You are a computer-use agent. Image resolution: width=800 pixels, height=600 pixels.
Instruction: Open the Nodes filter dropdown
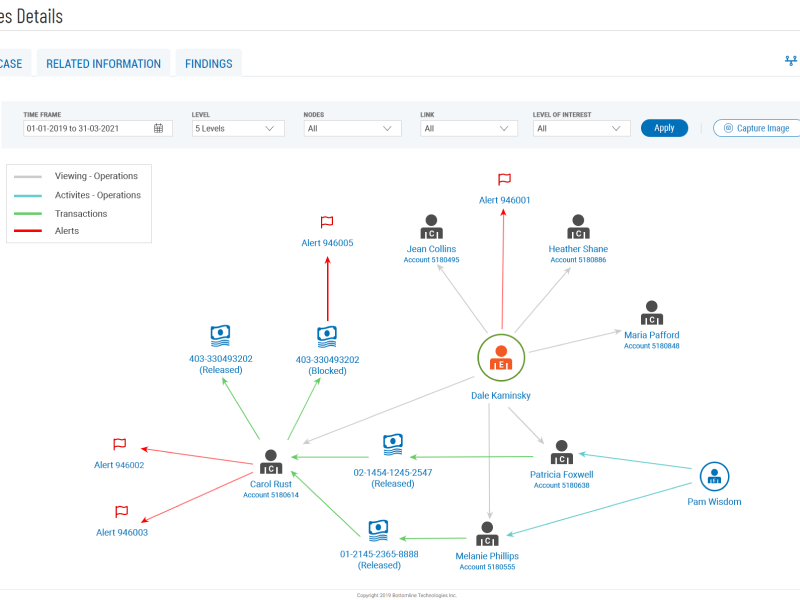point(352,128)
